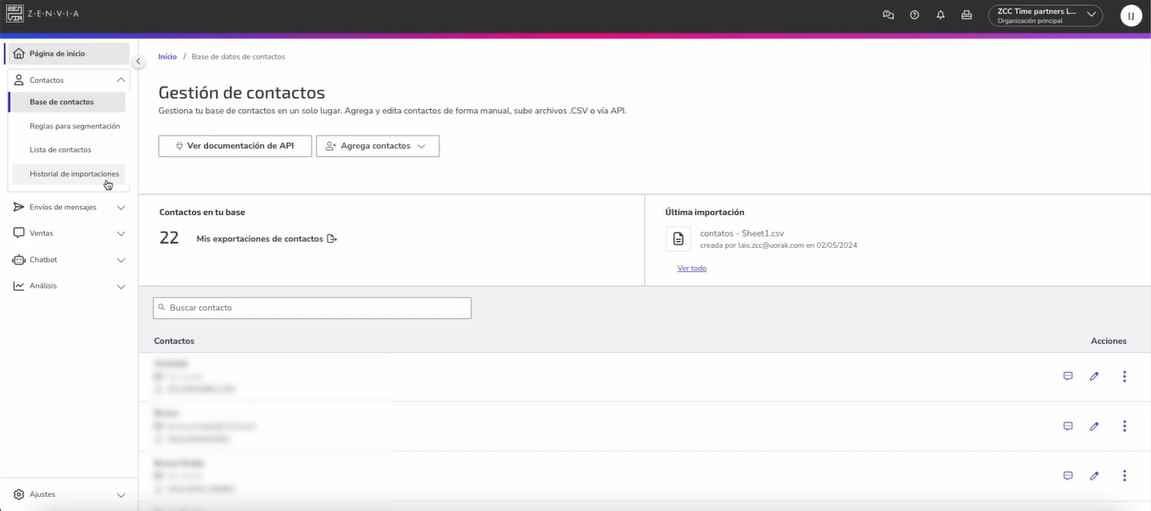The height and width of the screenshot is (511, 1151).
Task: Open chat for the second contact
Action: point(1068,426)
